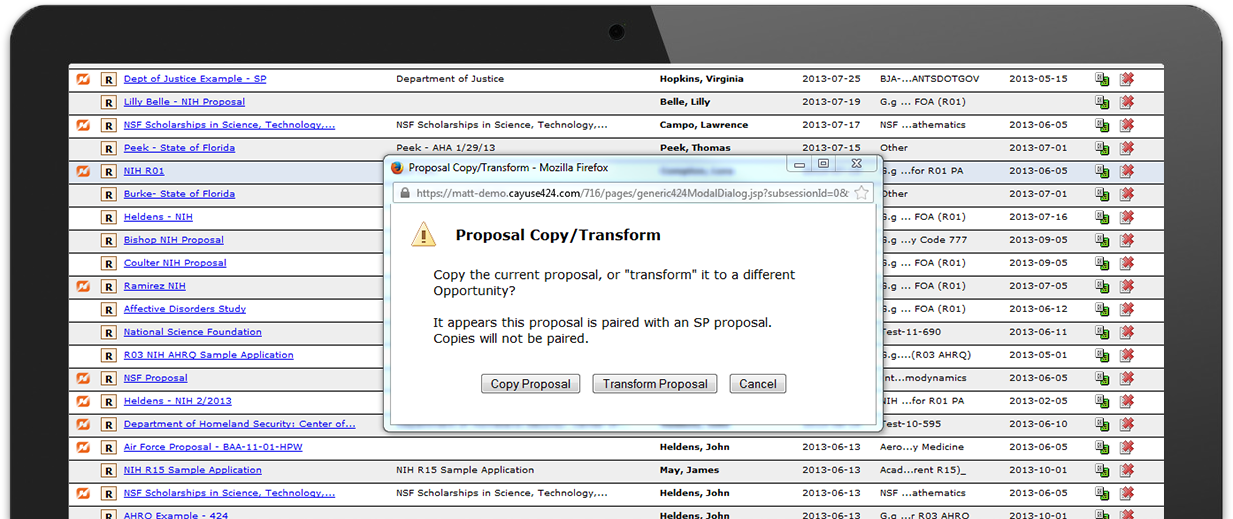Open the NIH R15 Sample Application link
The width and height of the screenshot is (1233, 519).
[193, 470]
